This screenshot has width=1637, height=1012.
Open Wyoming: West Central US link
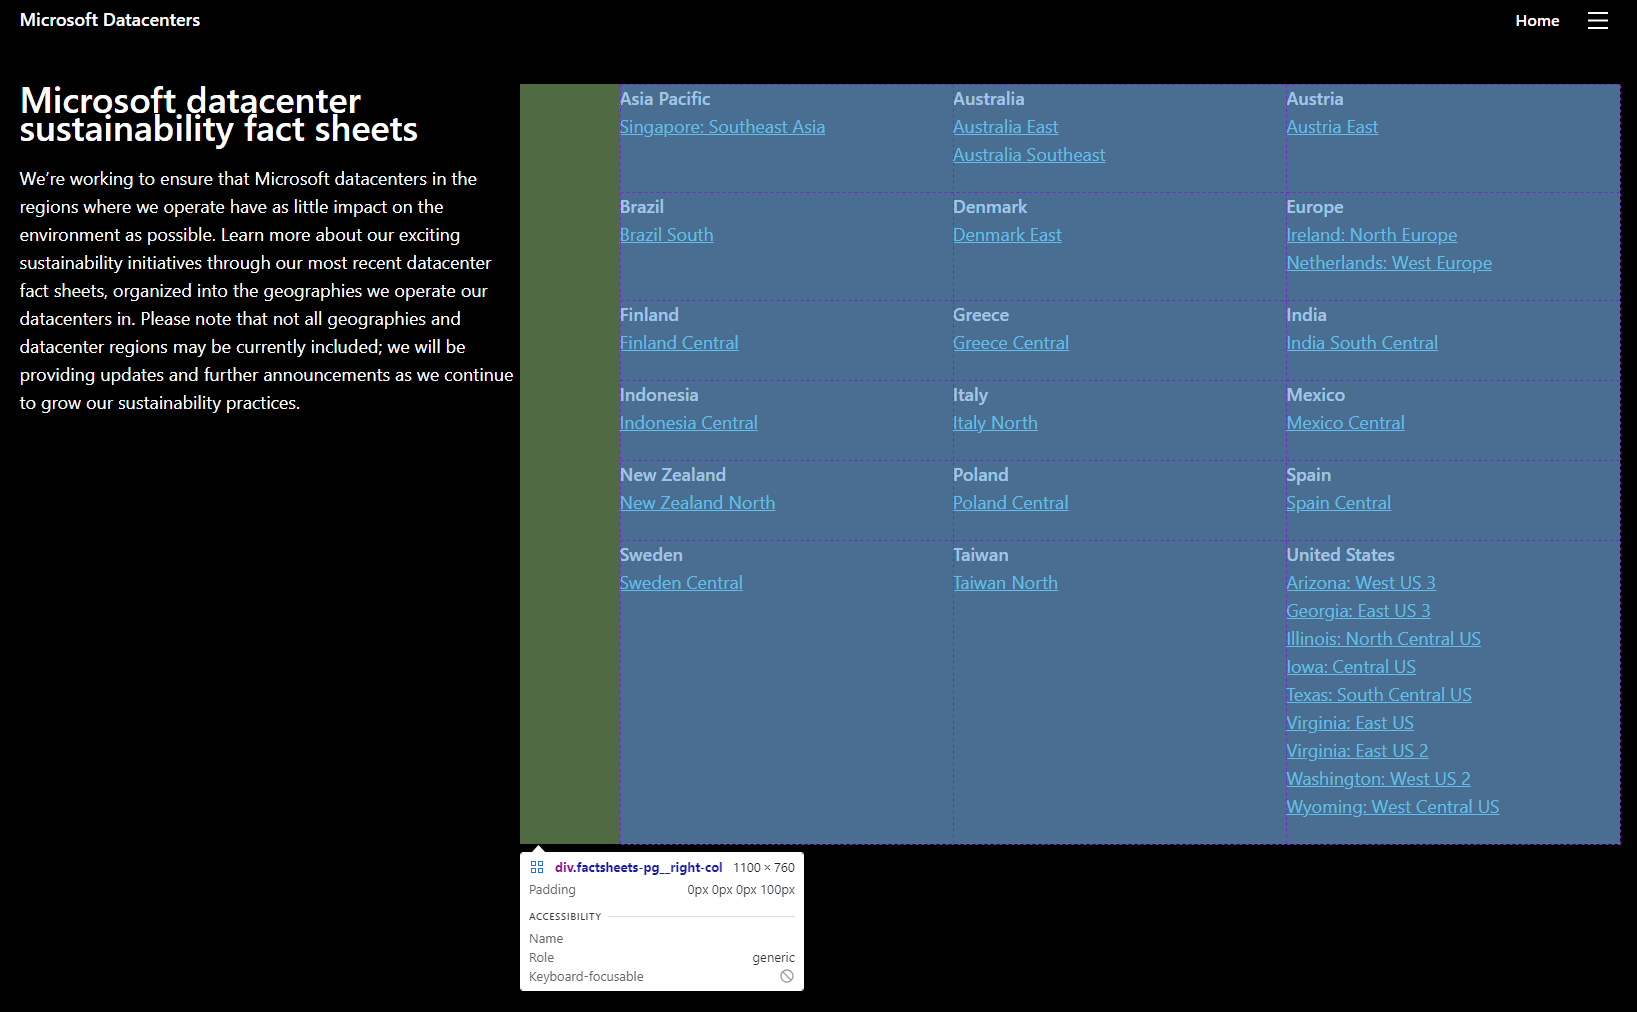[x=1393, y=807]
